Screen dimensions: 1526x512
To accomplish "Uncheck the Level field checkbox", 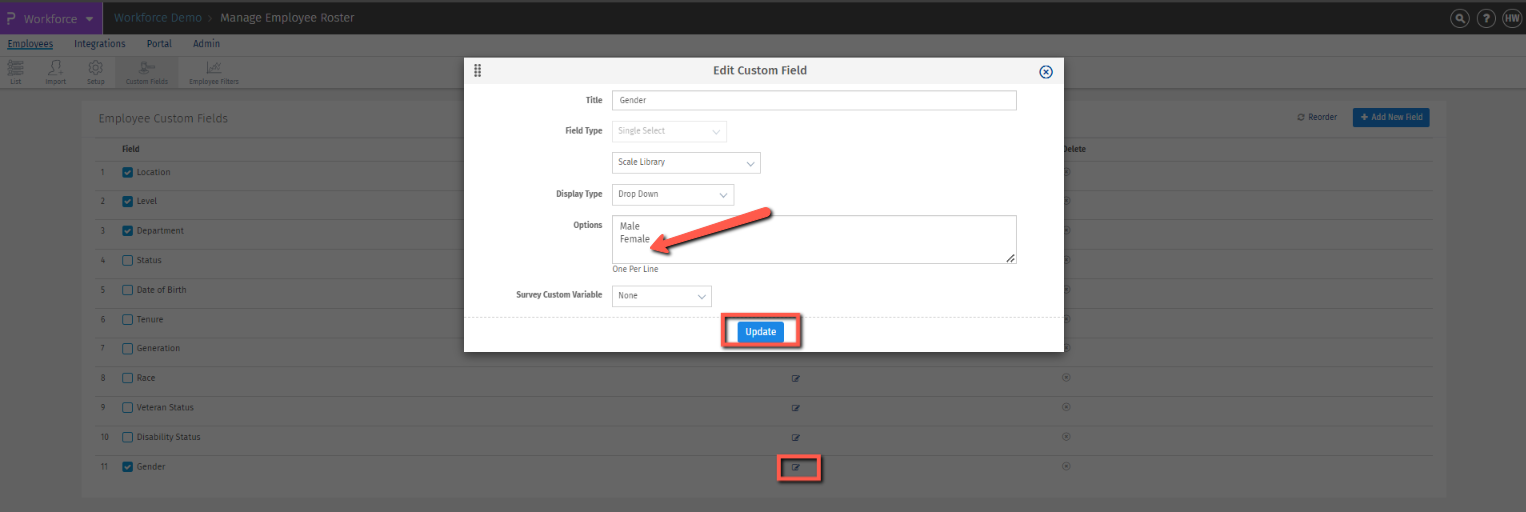I will tap(127, 201).
